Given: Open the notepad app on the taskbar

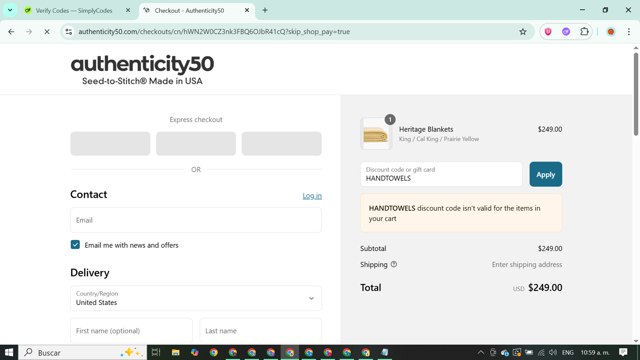Looking at the screenshot, I should tap(384, 352).
